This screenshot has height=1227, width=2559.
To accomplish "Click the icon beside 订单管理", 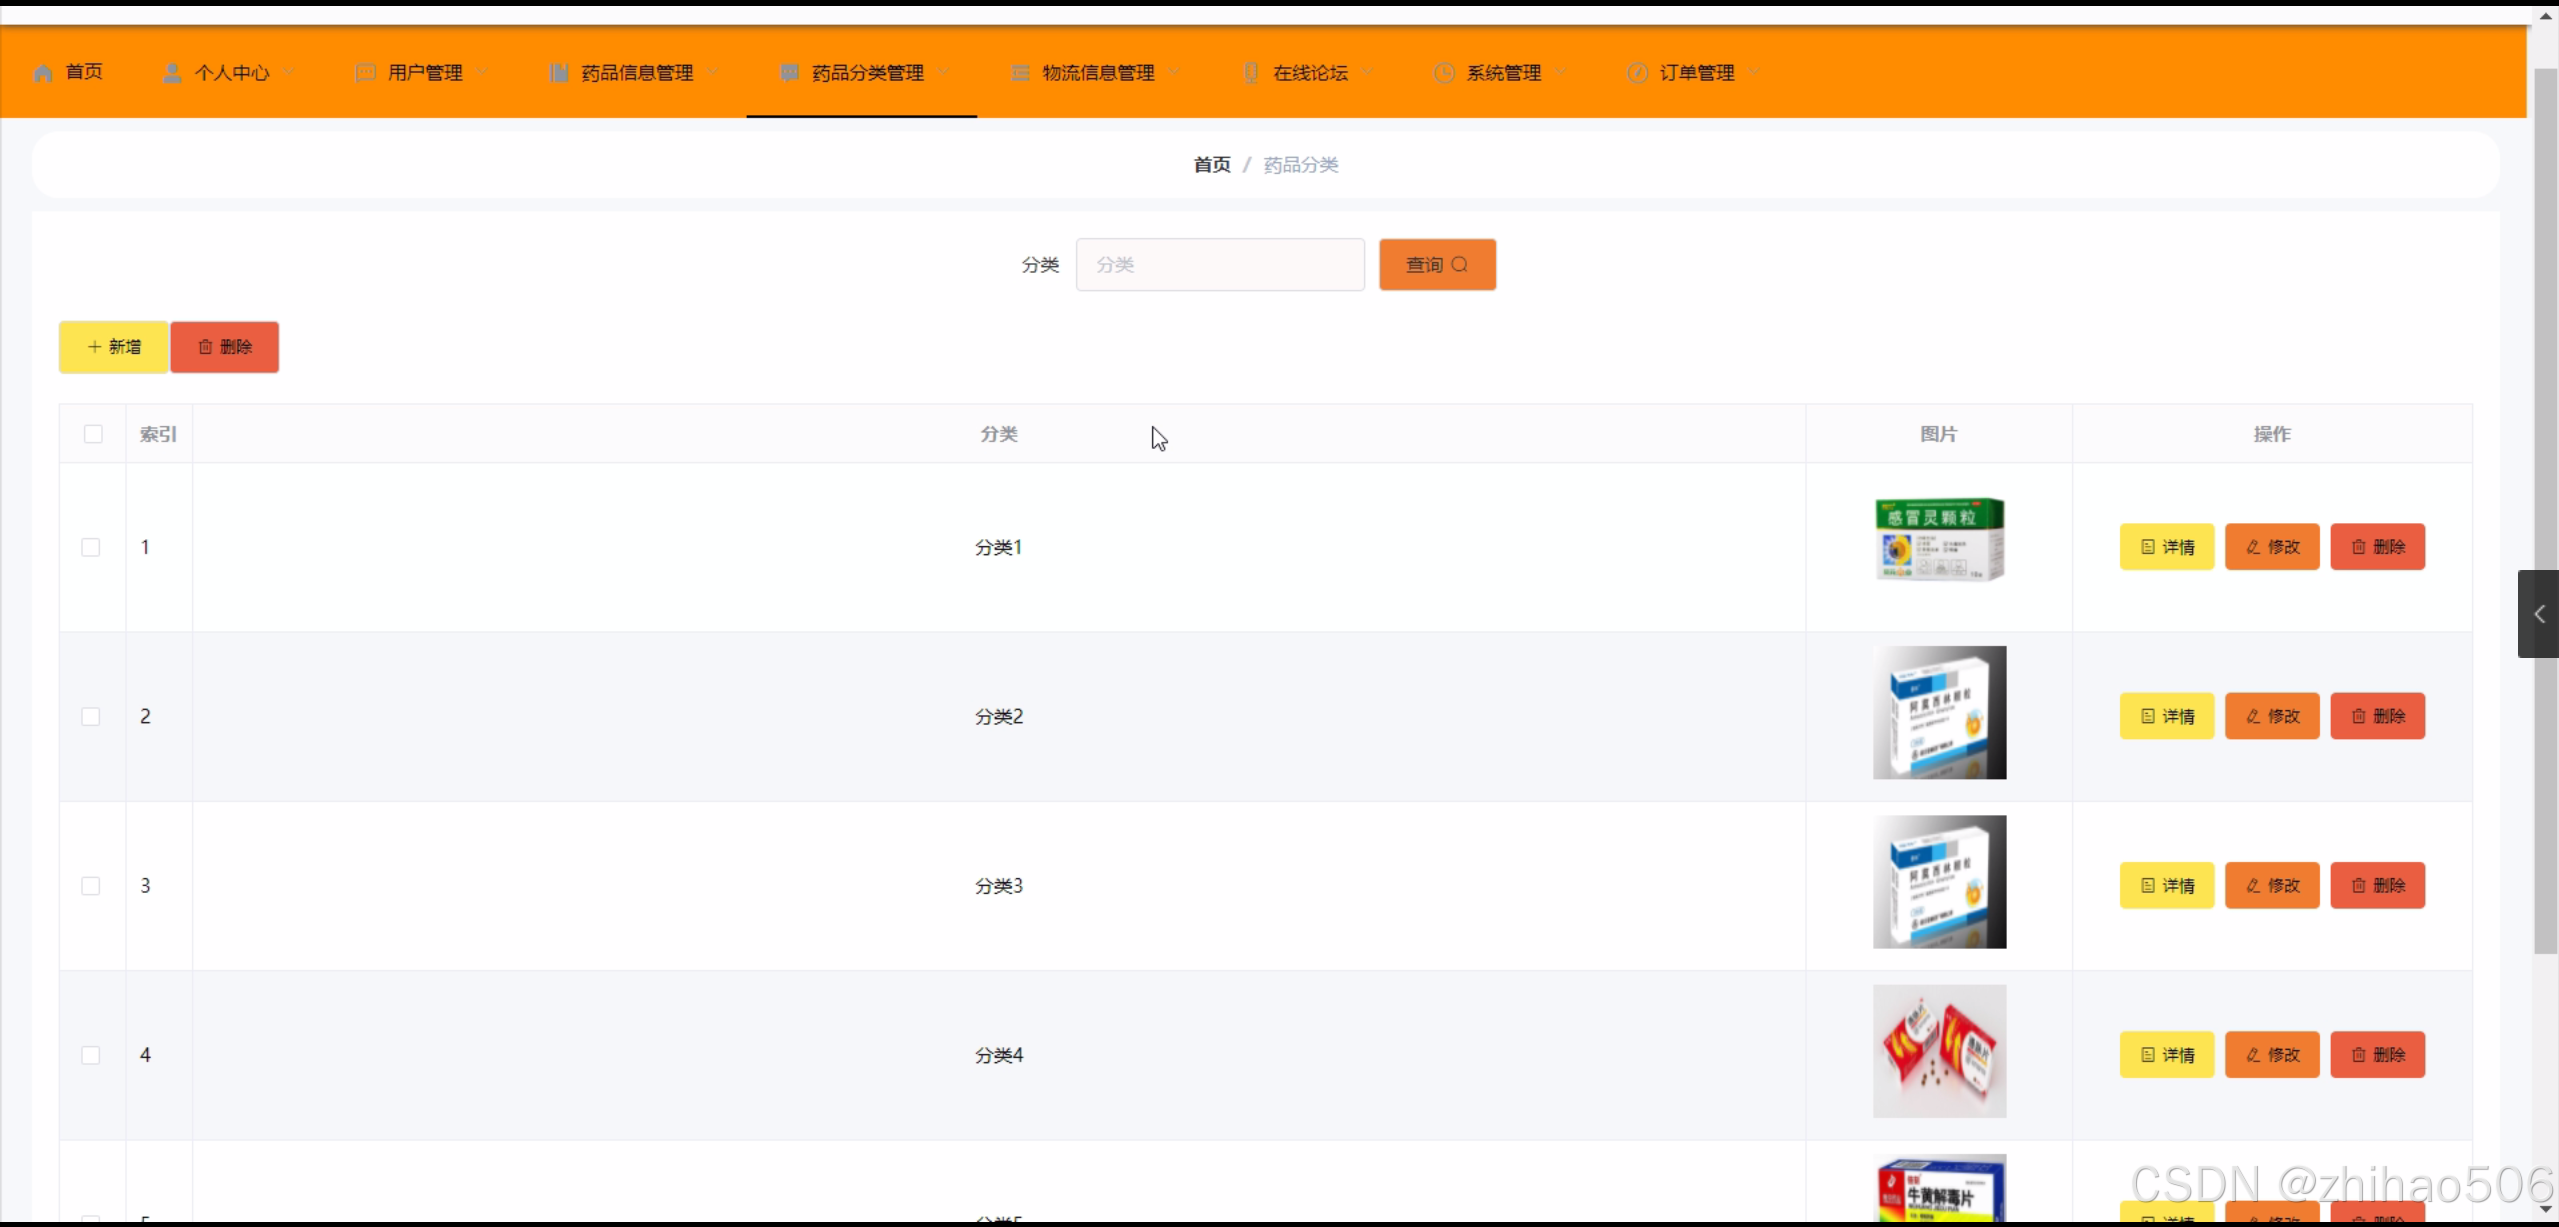I will [1637, 73].
